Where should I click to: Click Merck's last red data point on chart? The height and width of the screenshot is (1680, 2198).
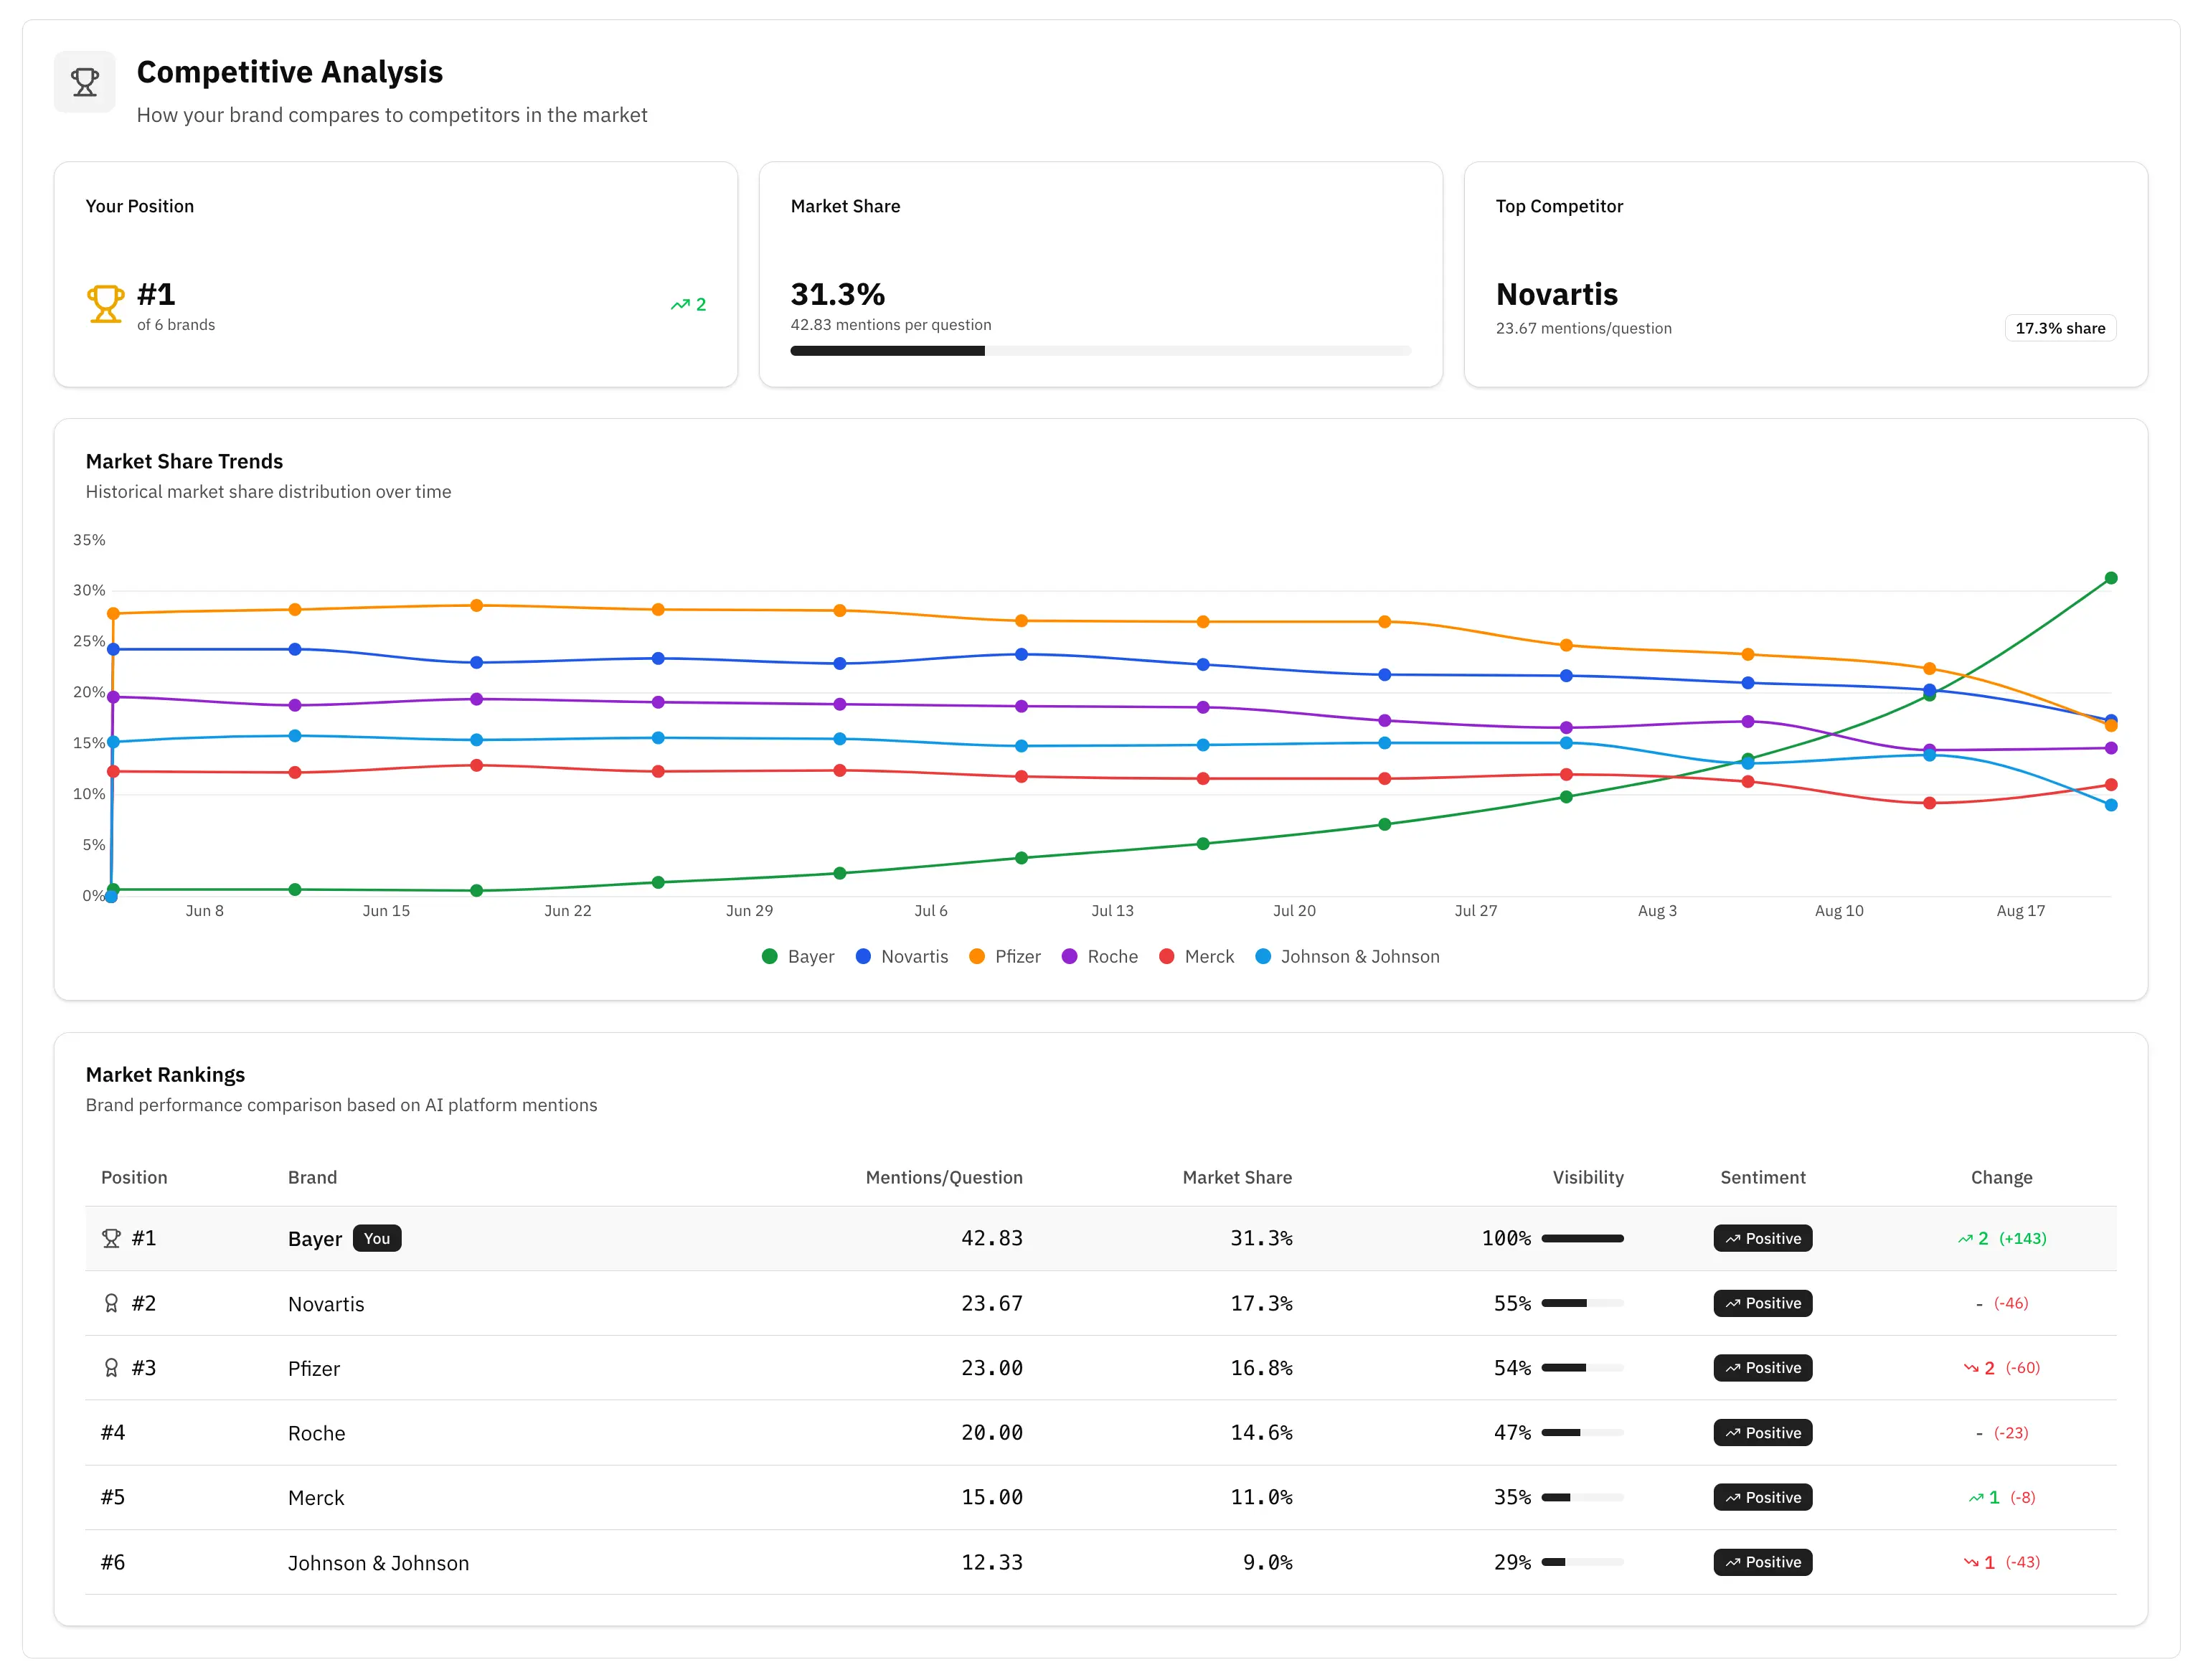(2111, 785)
